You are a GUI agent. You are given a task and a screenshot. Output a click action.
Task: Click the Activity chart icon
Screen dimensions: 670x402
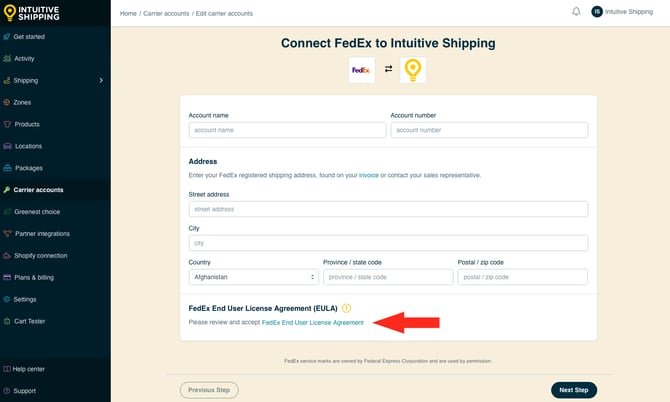click(x=7, y=59)
